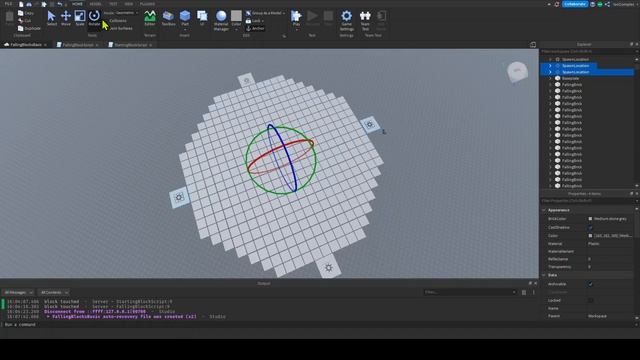Click the Filter Properties field
640x360 pixels.
pyautogui.click(x=587, y=201)
